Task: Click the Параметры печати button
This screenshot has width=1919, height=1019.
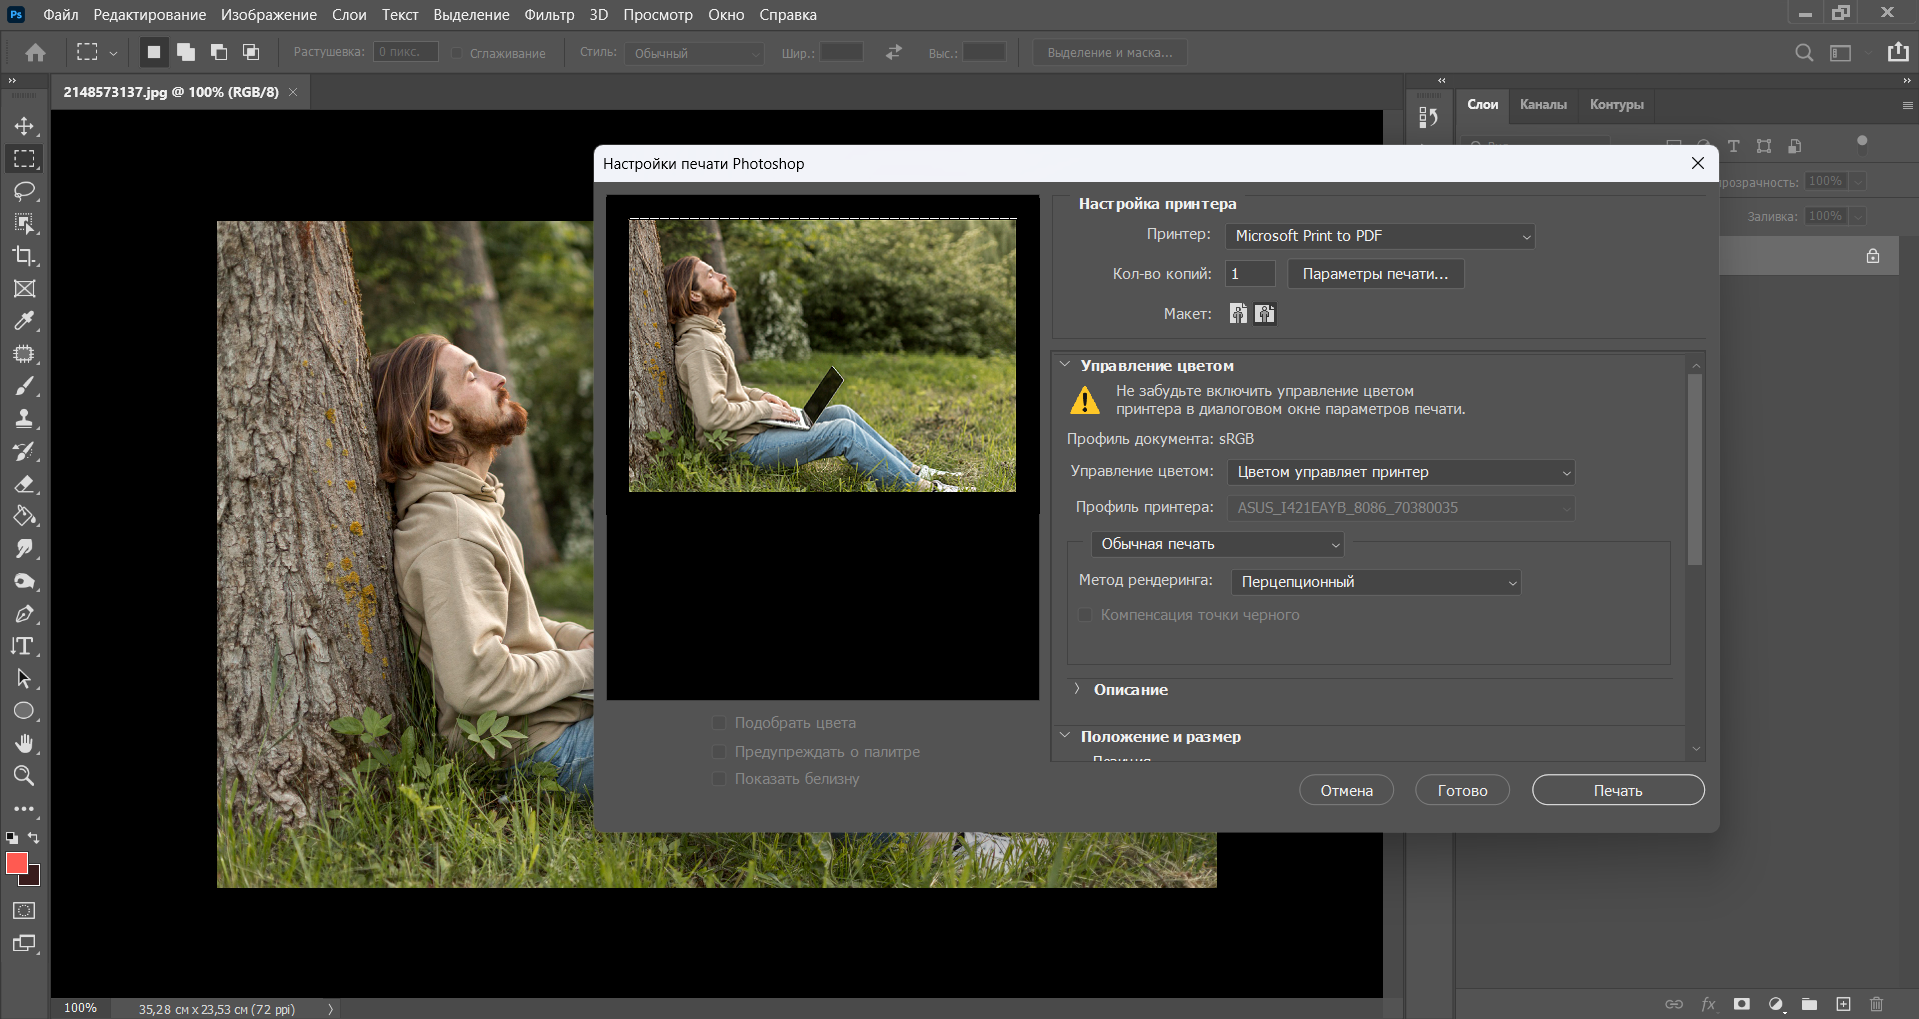Action: [1375, 274]
